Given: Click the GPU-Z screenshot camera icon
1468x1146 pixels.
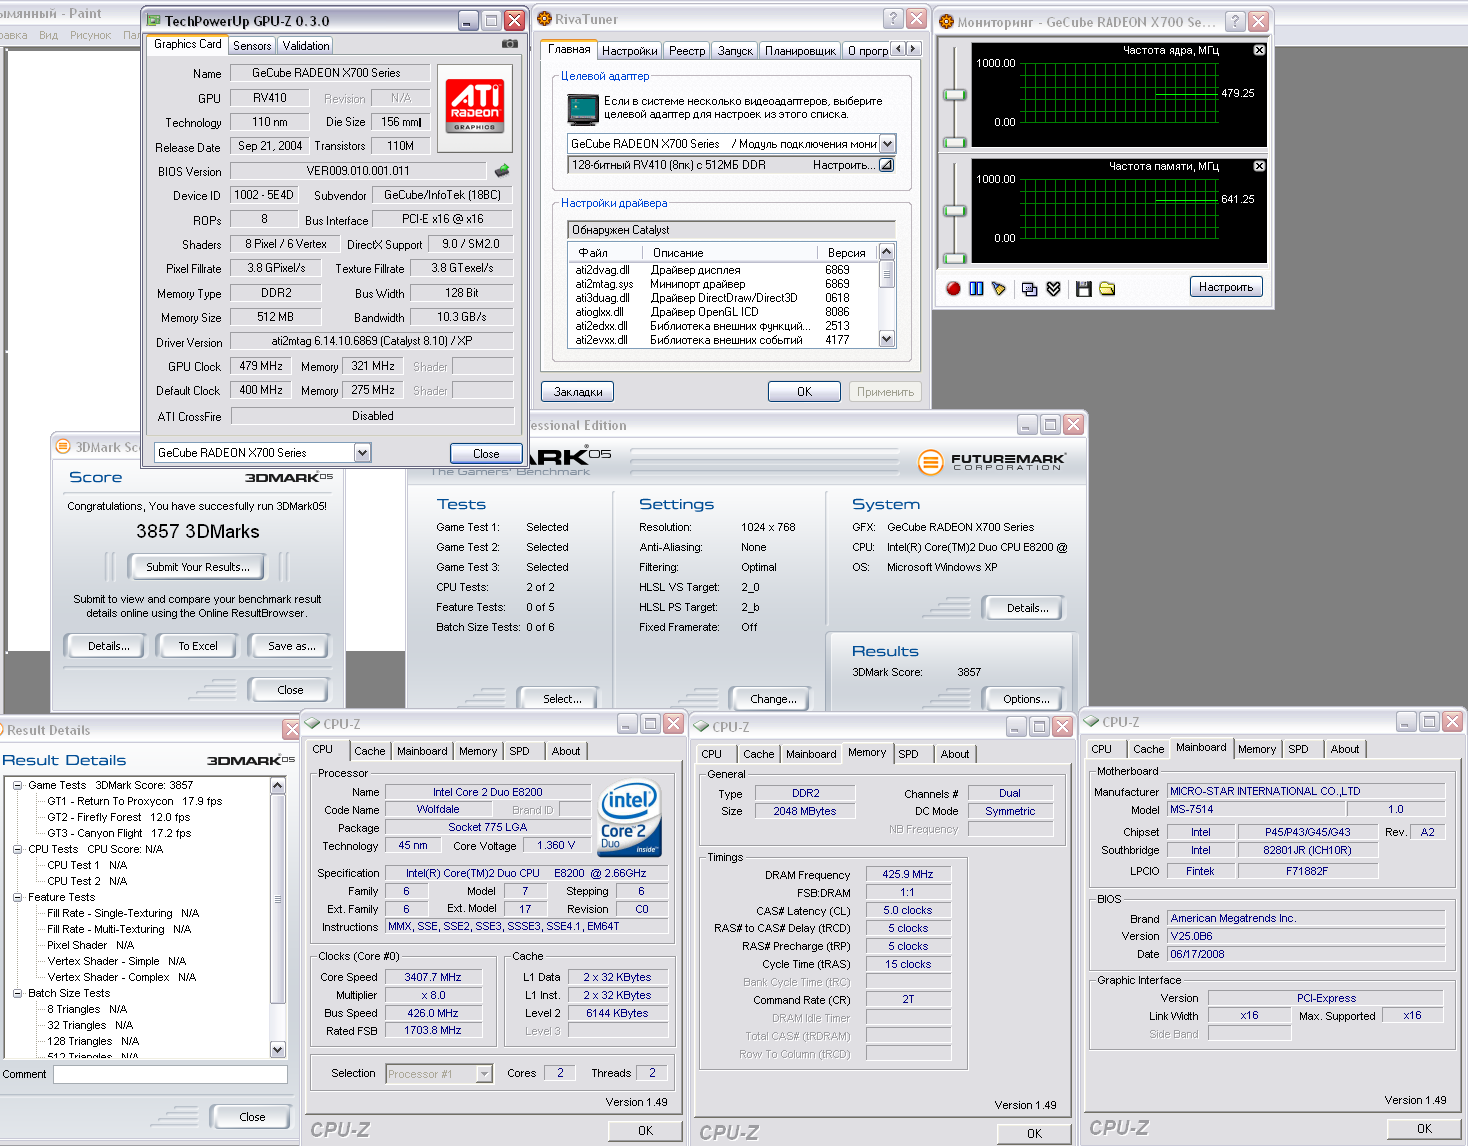Looking at the screenshot, I should pos(510,44).
